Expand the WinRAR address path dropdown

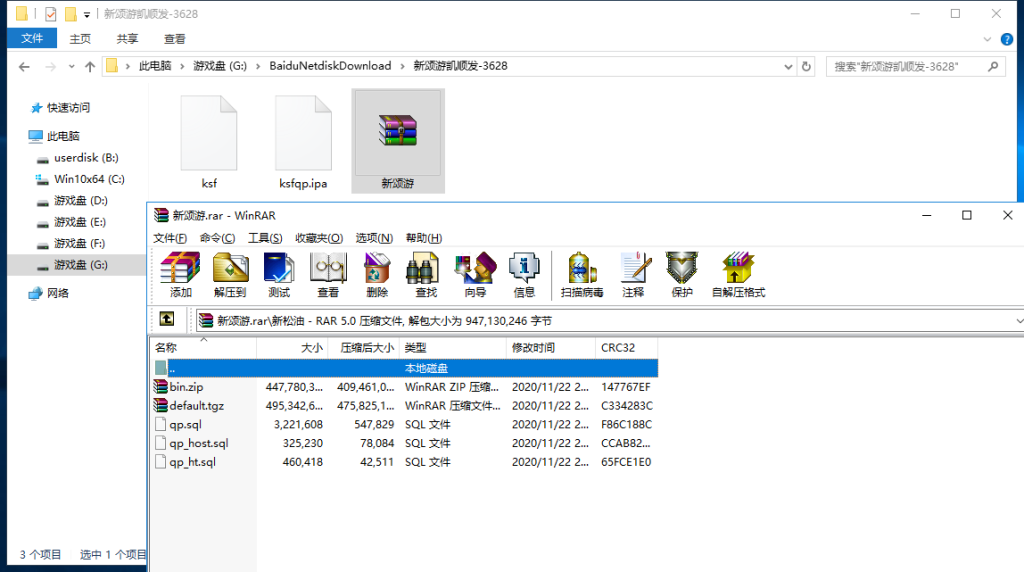tap(1018, 321)
